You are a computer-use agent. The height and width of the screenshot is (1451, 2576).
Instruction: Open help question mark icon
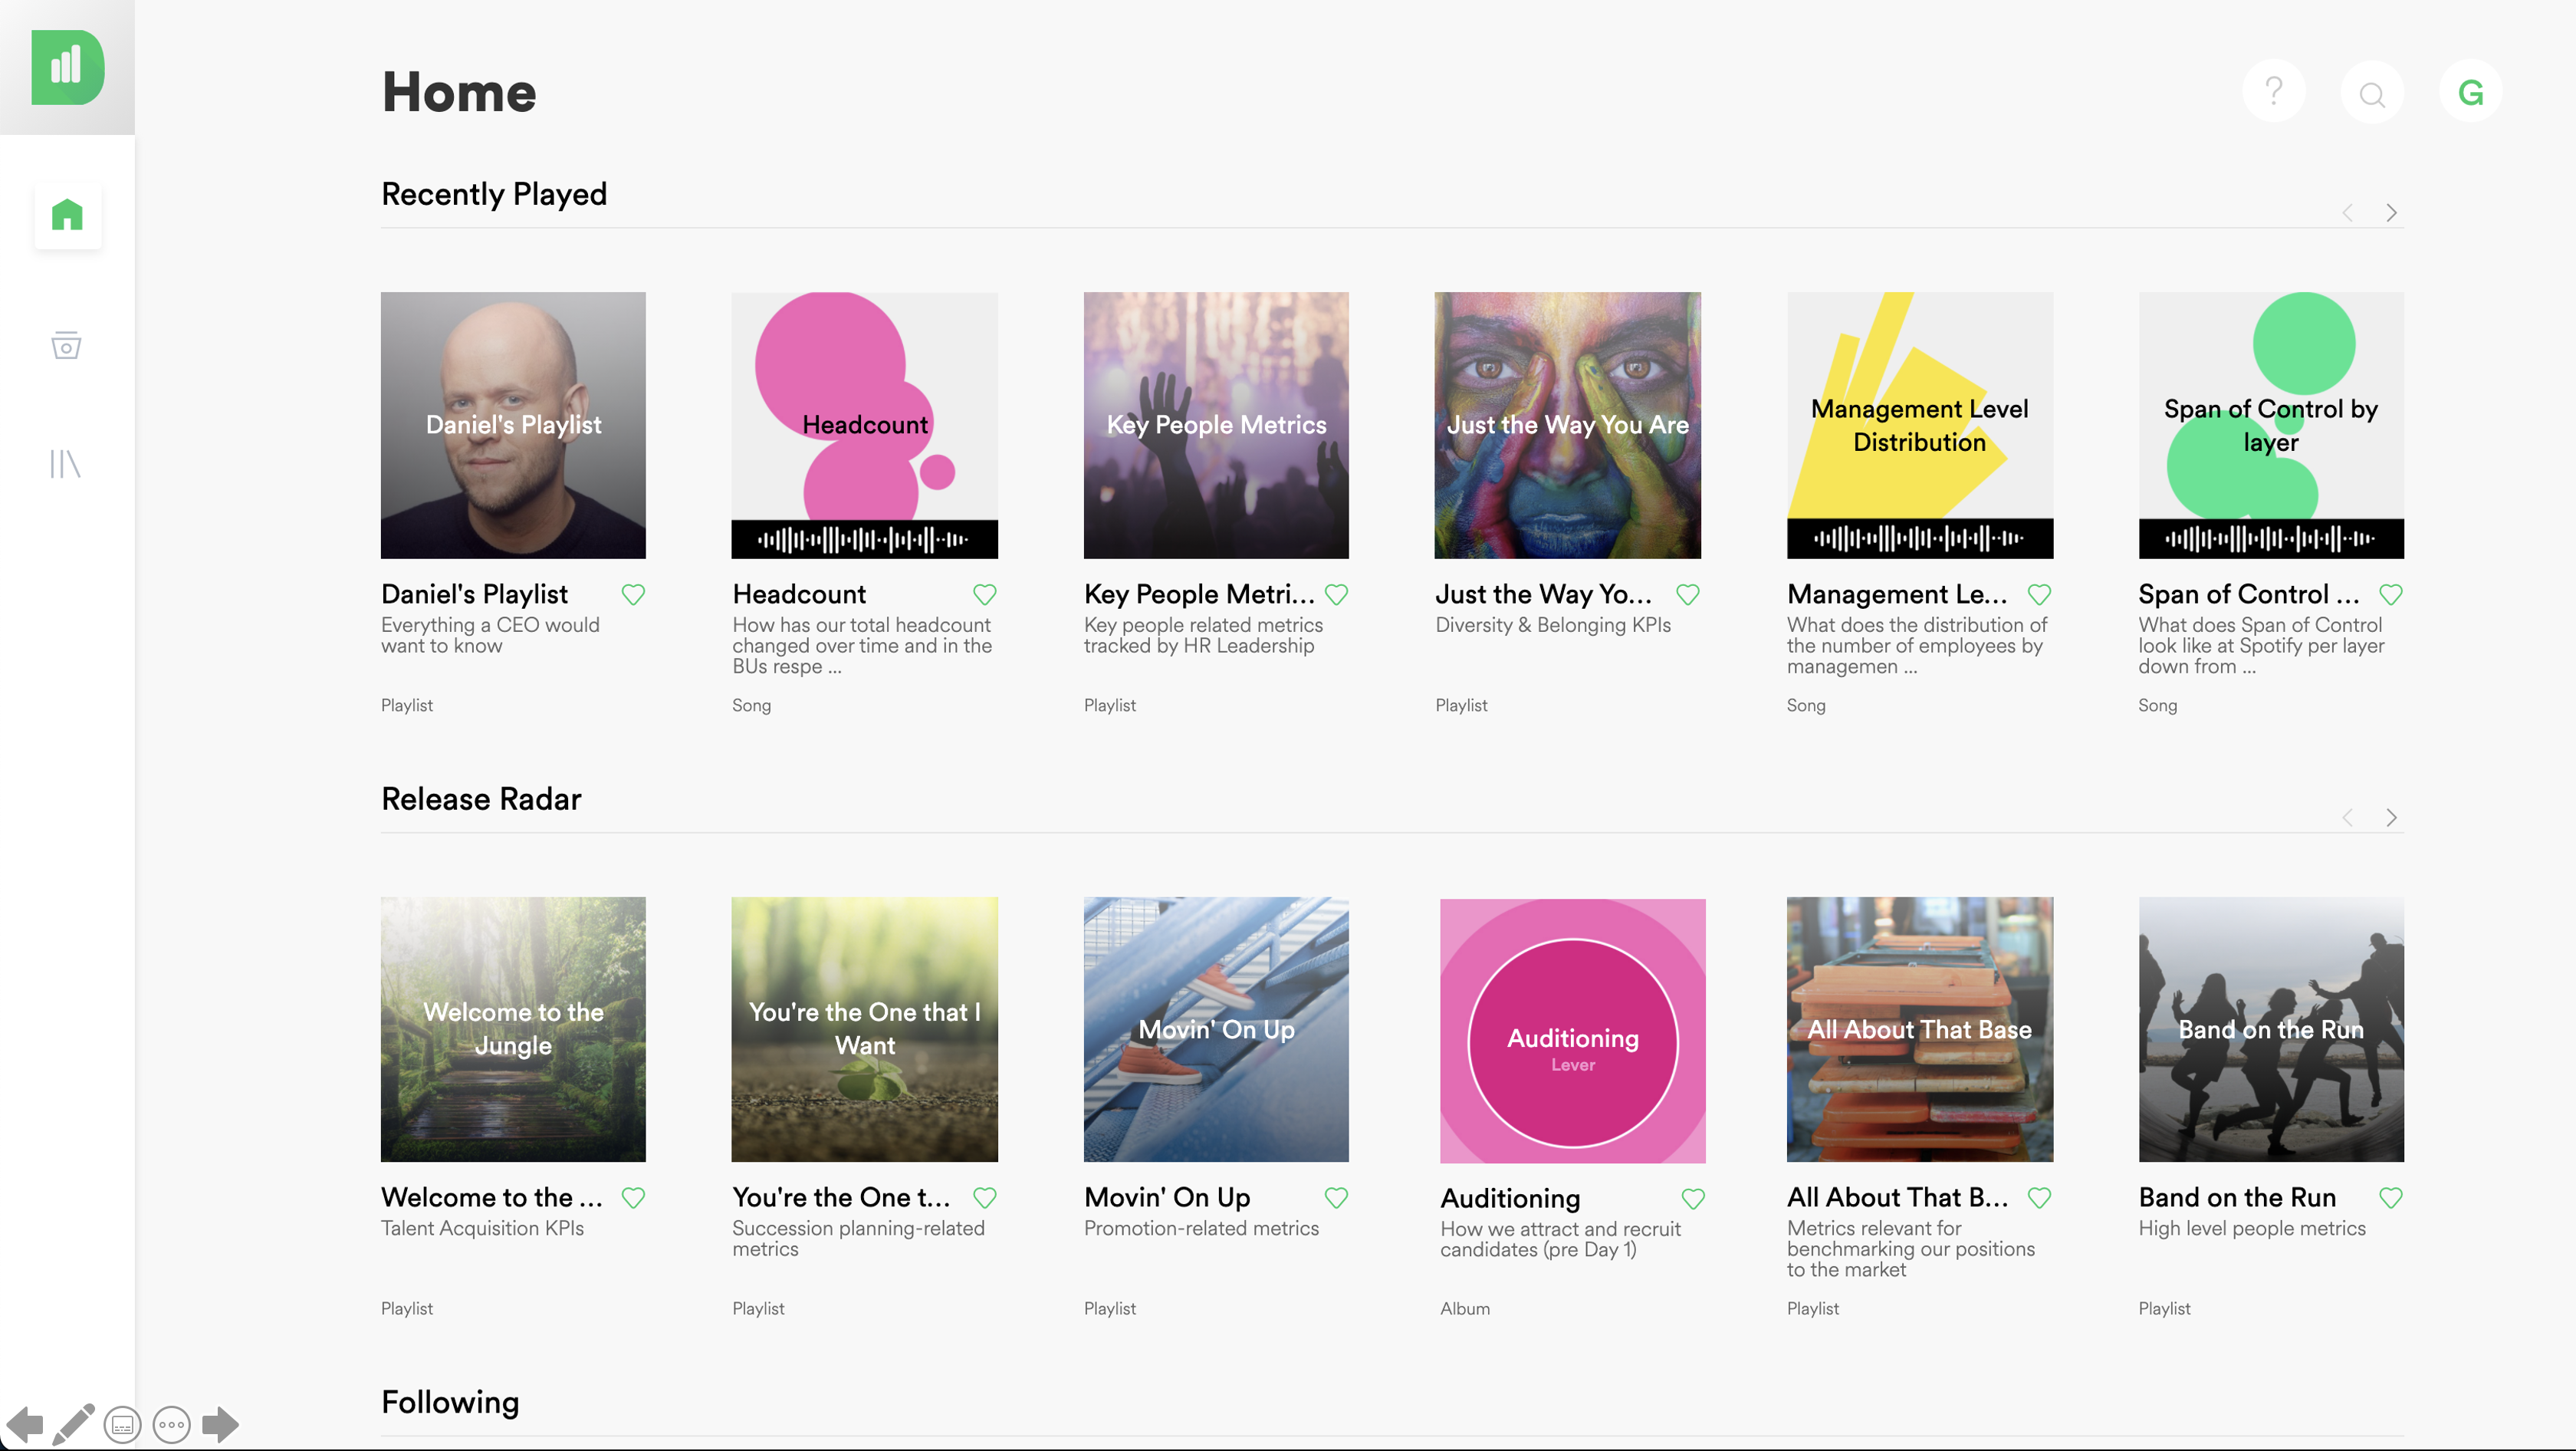click(x=2273, y=92)
